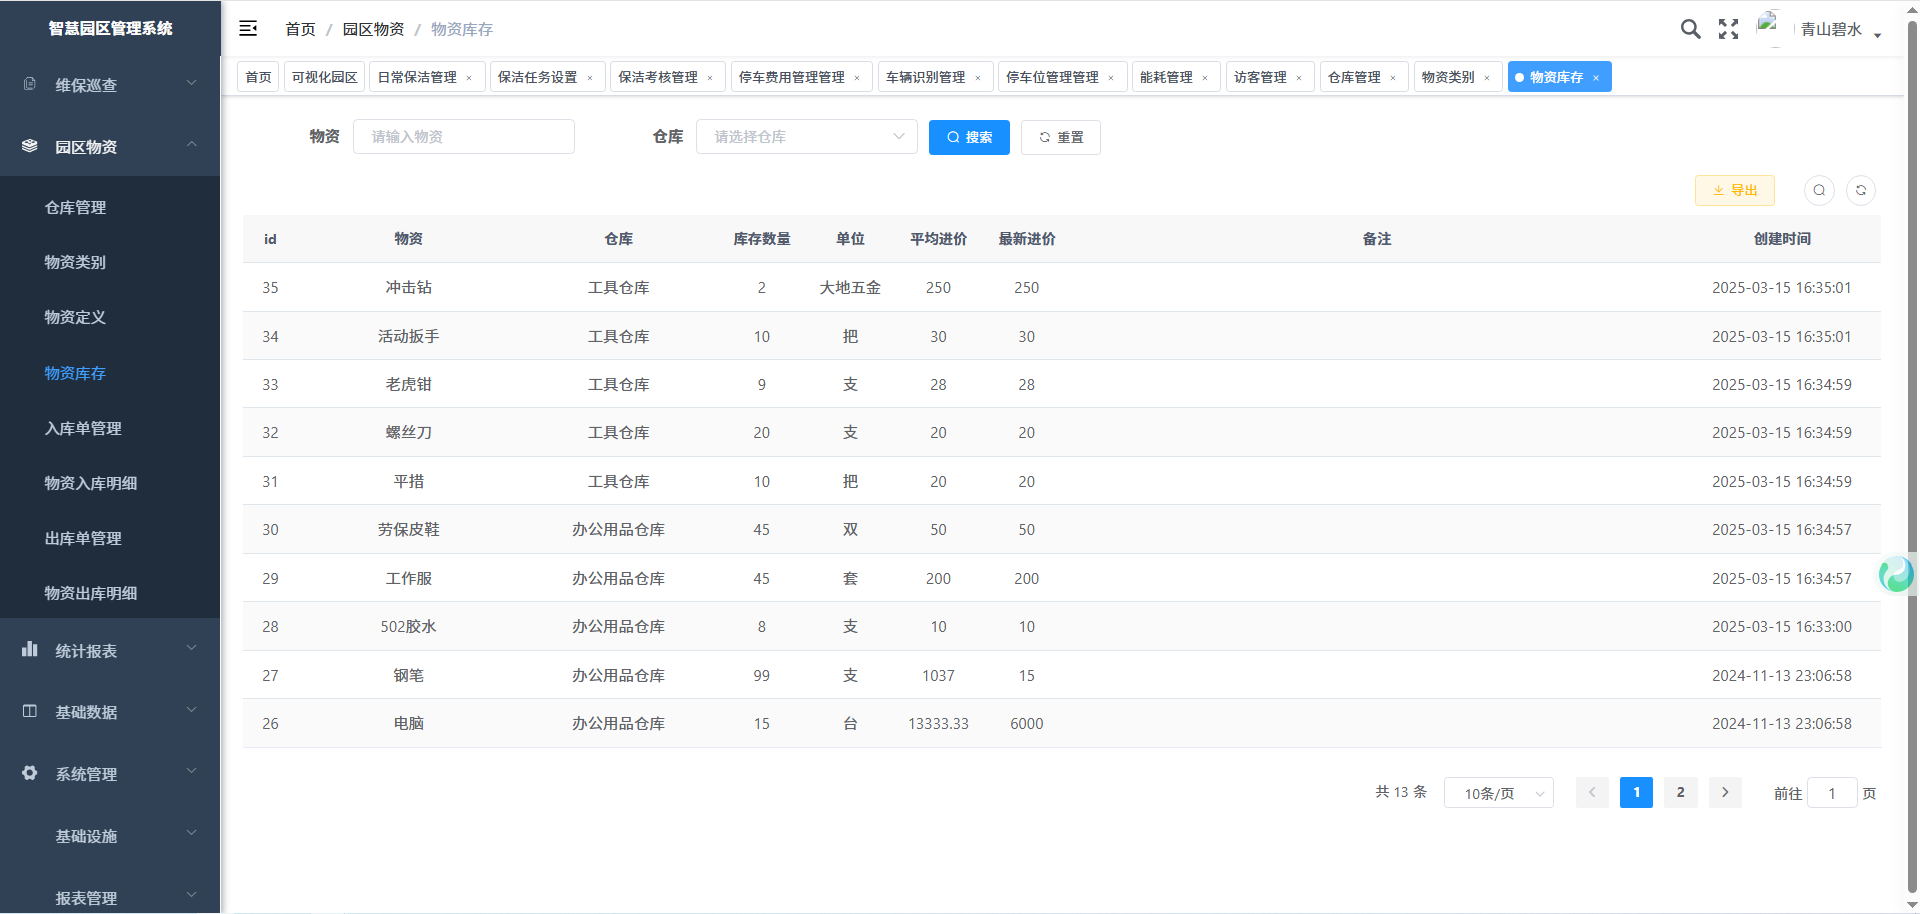This screenshot has height=914, width=1920.
Task: Click the 重置 button
Action: 1060,137
